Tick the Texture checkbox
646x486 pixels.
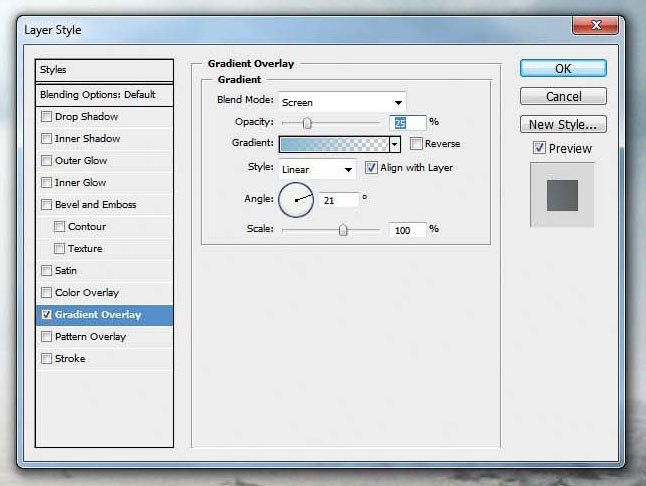(x=60, y=248)
